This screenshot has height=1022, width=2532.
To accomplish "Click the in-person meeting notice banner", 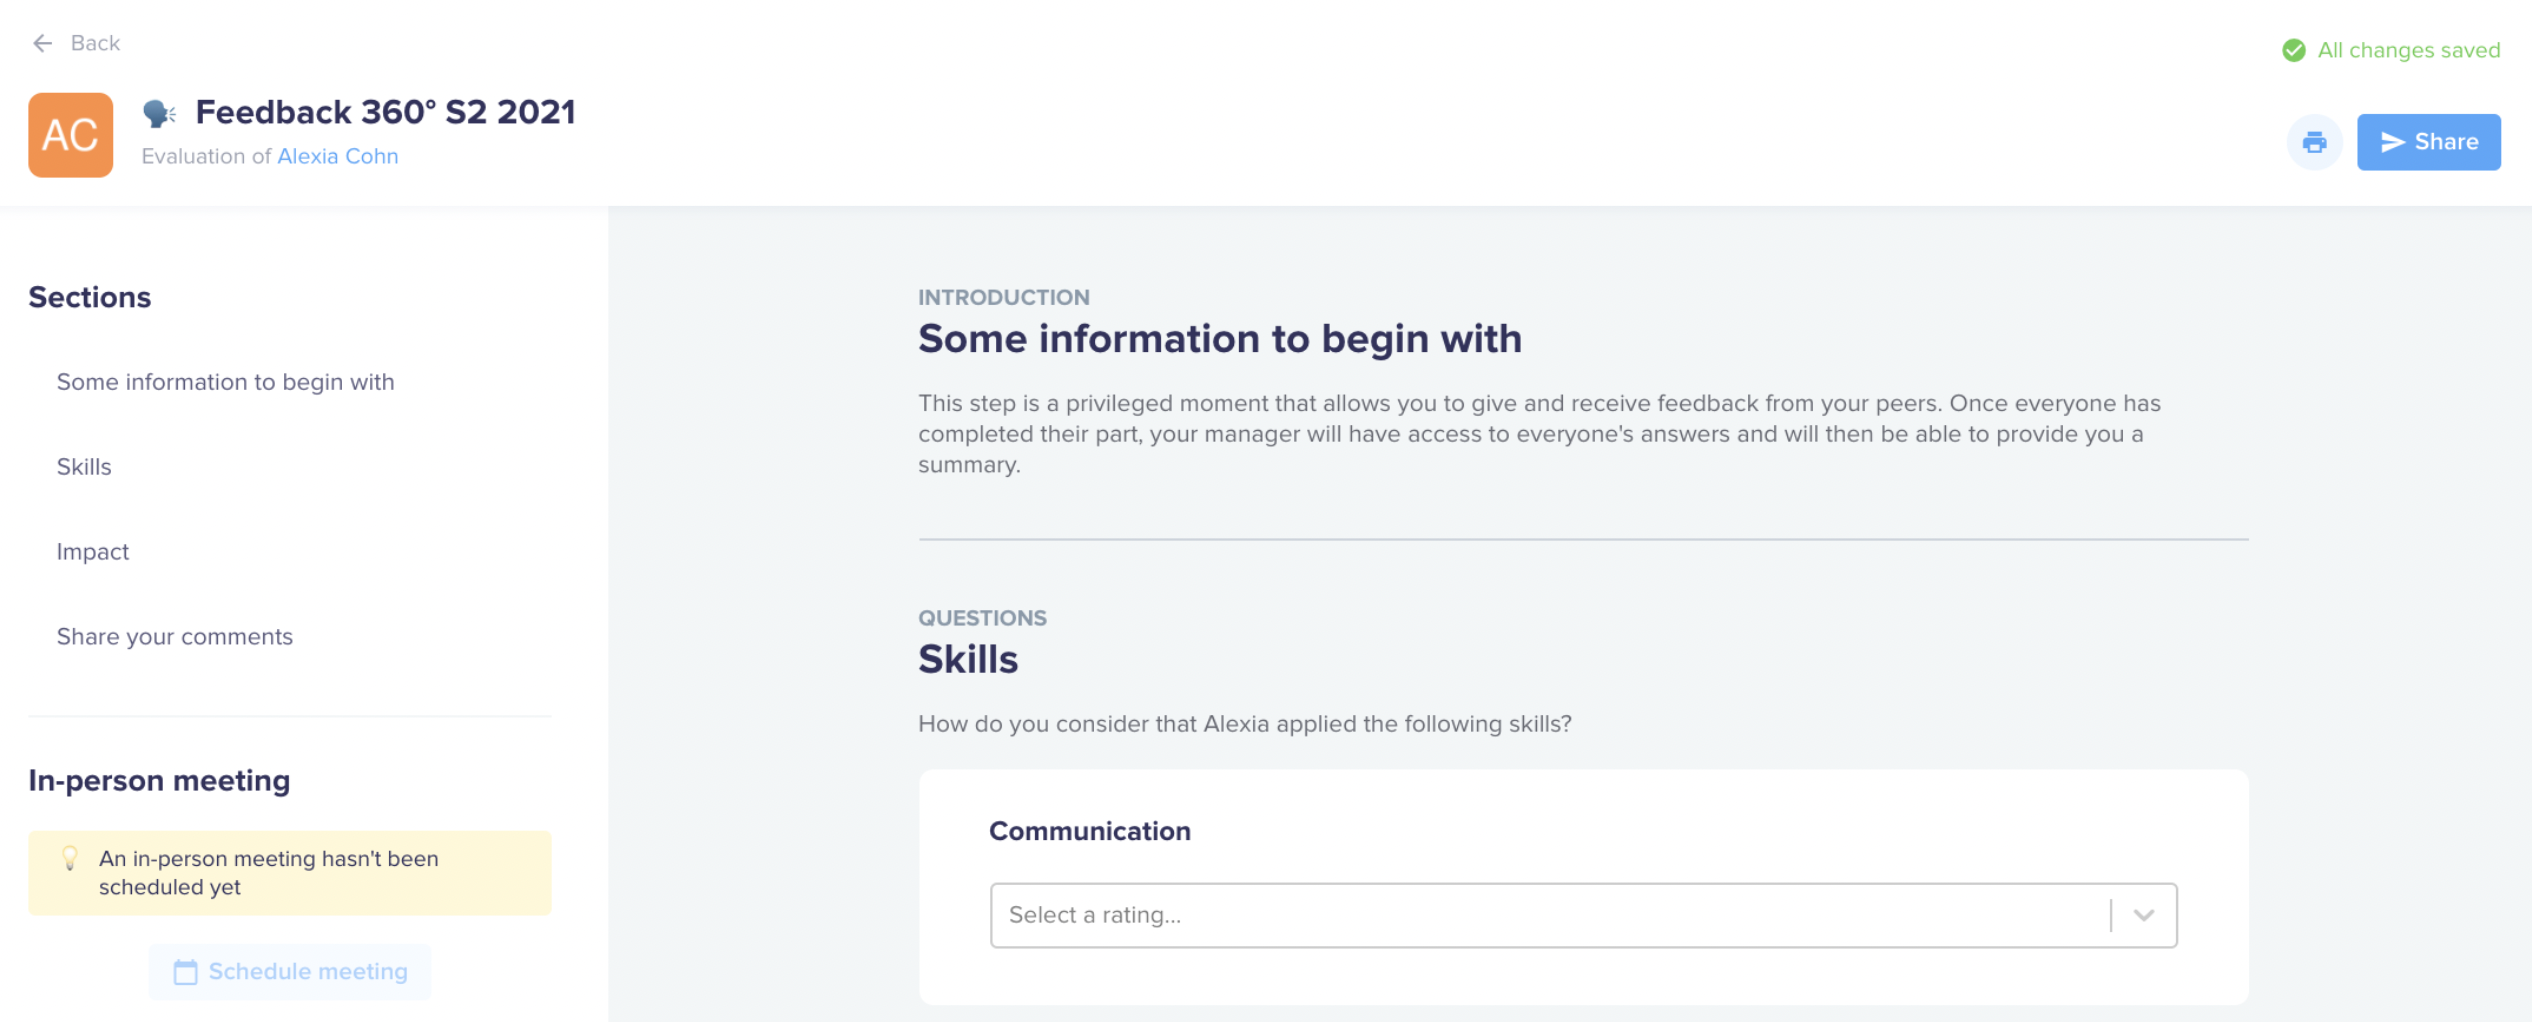I will [x=290, y=873].
